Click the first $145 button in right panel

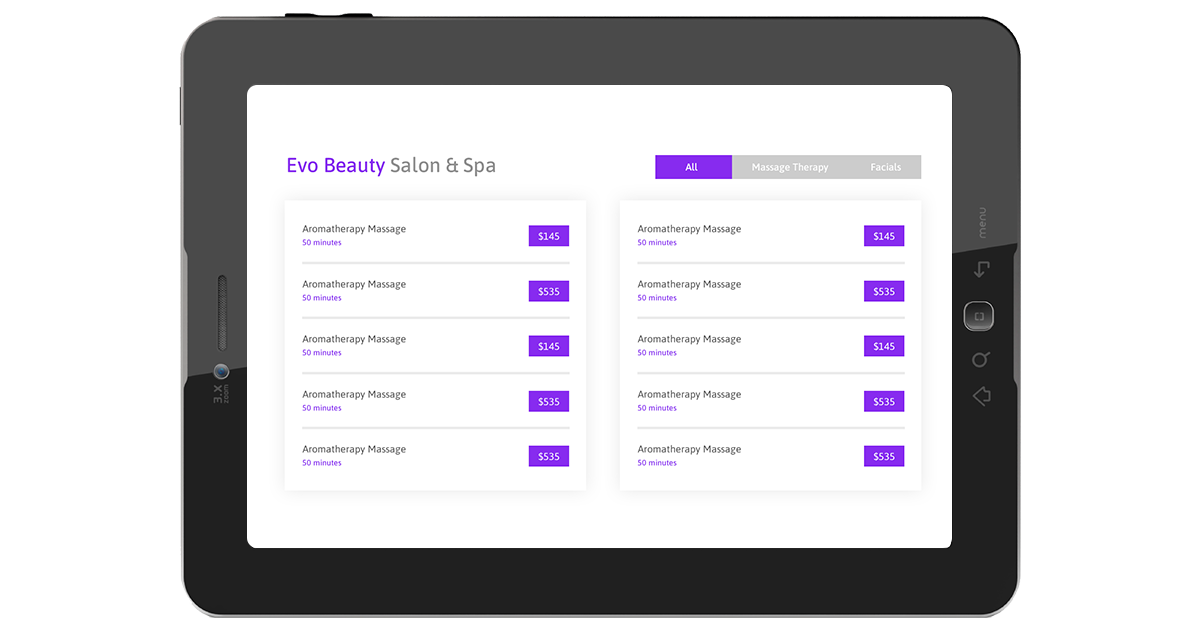(x=884, y=236)
